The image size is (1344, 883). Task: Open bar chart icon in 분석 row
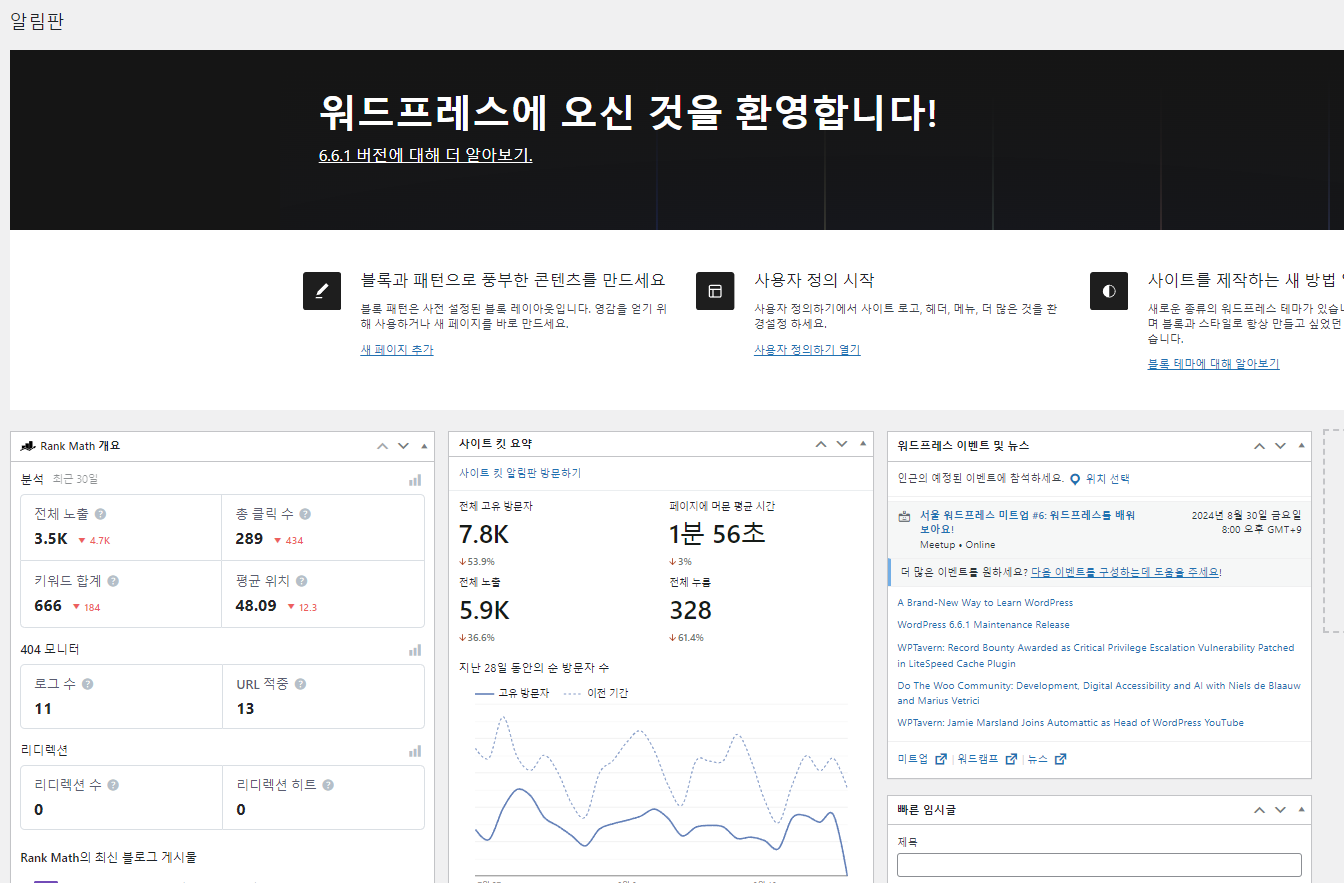pos(415,480)
